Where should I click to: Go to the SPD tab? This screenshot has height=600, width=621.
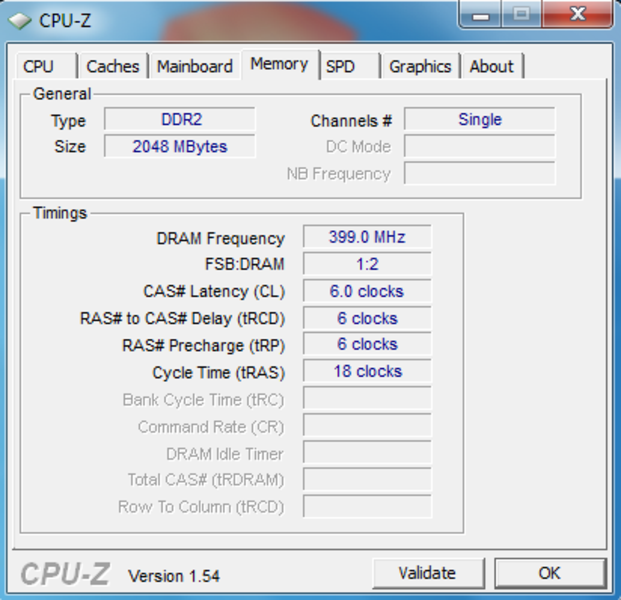[350, 66]
